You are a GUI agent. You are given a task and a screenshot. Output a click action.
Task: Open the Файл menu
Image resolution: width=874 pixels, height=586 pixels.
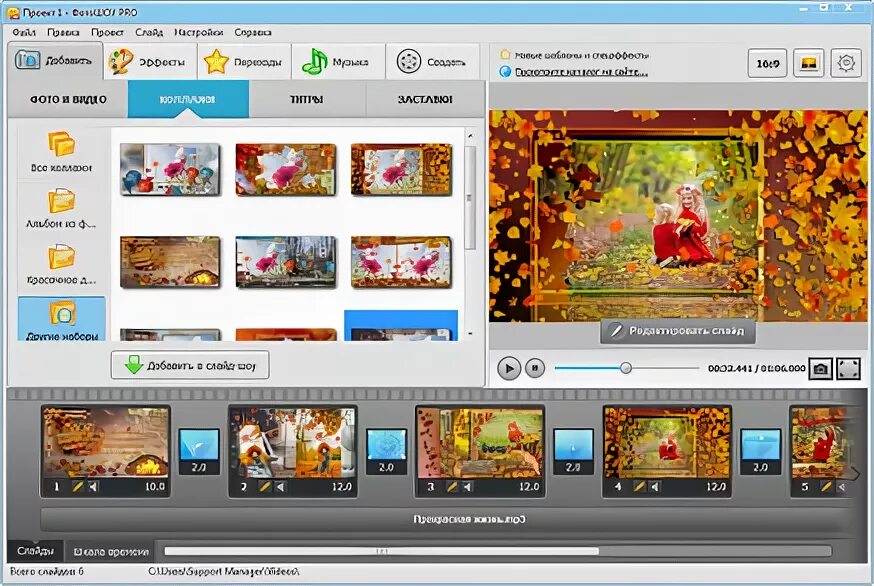pos(24,32)
